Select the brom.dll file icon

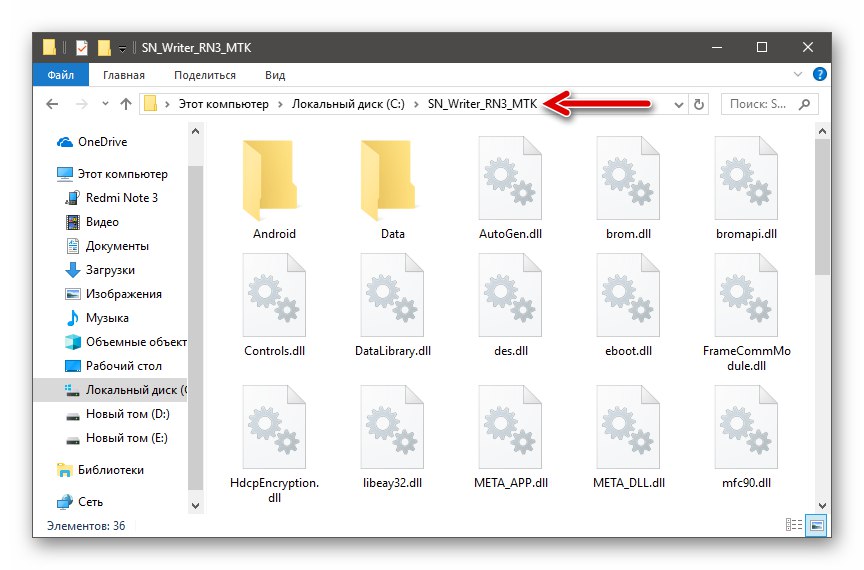coord(628,179)
